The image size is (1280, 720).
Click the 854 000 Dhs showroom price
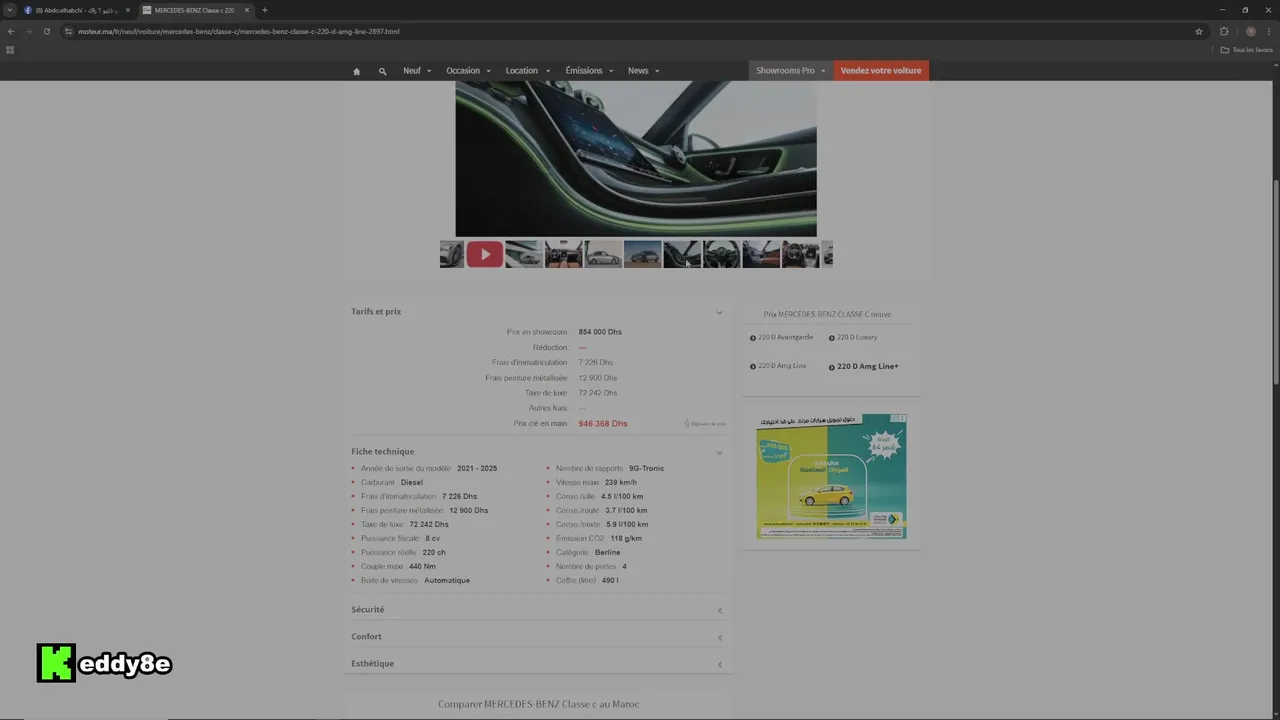click(600, 332)
